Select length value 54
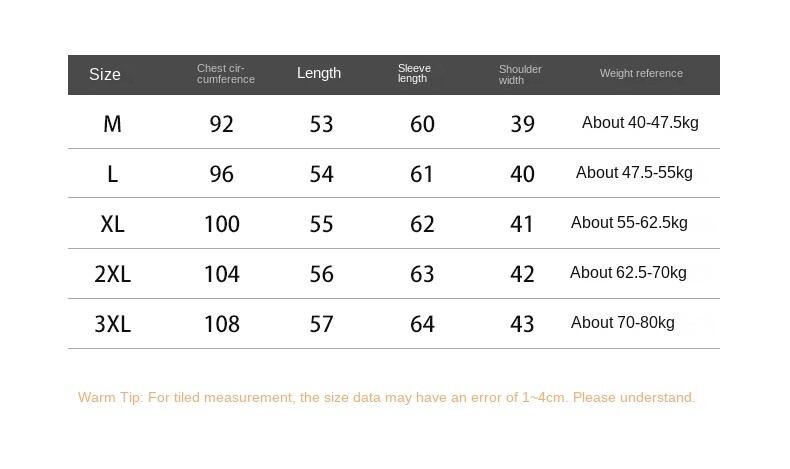The image size is (790, 469). click(x=321, y=174)
